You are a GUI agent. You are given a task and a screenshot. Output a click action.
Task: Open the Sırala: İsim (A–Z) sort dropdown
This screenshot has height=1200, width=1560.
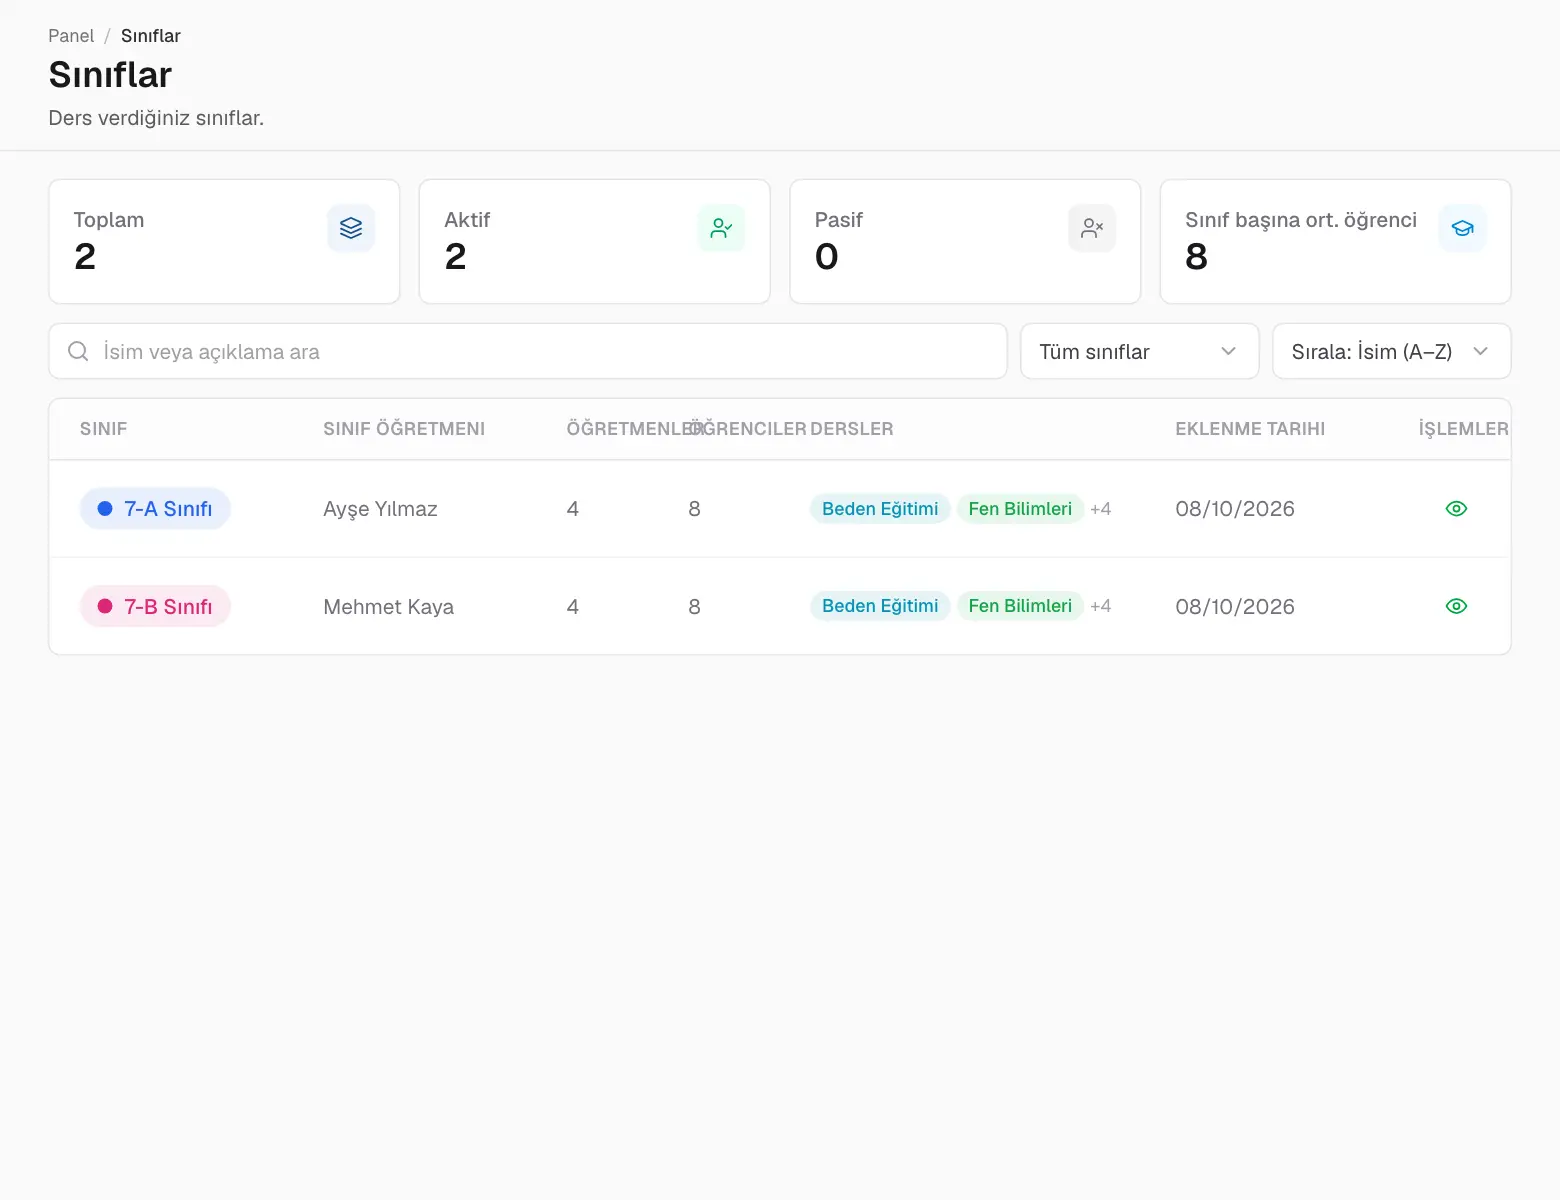pos(1391,351)
